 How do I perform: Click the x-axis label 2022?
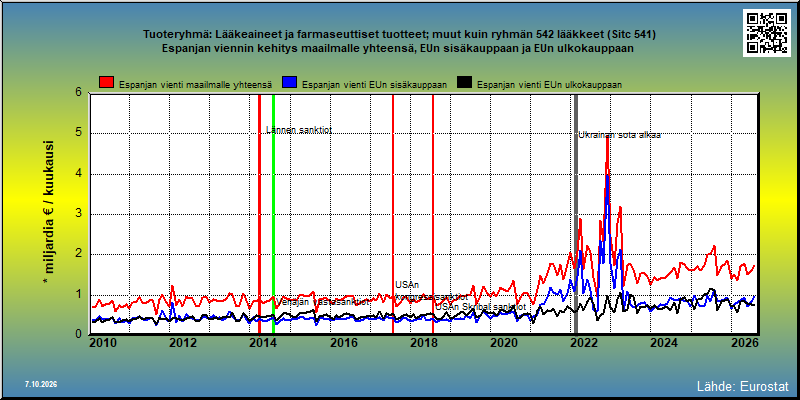point(584,343)
